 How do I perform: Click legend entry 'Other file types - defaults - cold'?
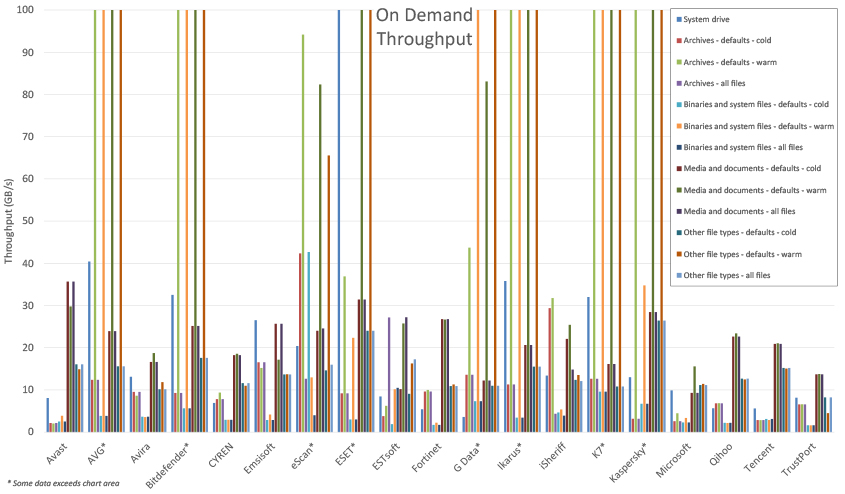coord(739,233)
